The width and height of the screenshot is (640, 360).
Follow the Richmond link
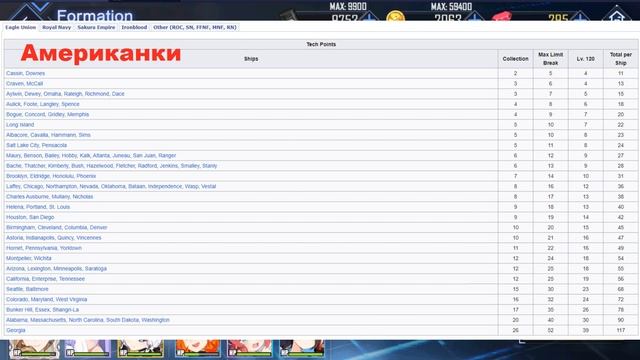click(97, 94)
